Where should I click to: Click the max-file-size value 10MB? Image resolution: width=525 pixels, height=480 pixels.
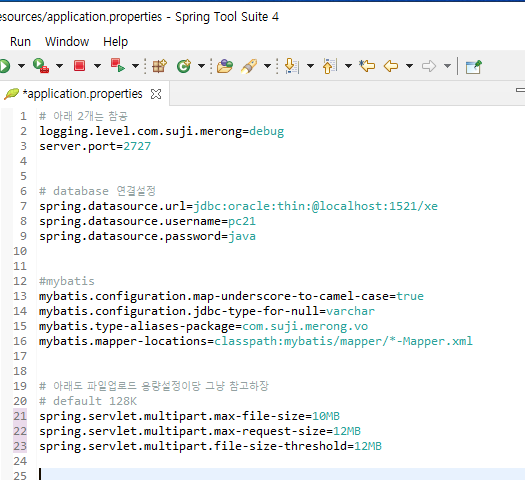(326, 416)
